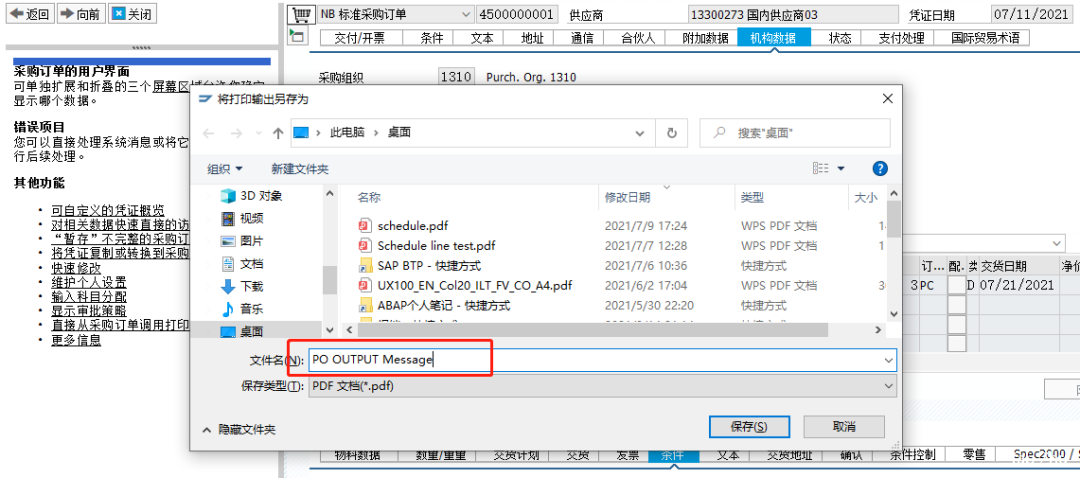Image resolution: width=1080 pixels, height=478 pixels.
Task: Click the forward arrow in the save dialog
Action: point(236,133)
